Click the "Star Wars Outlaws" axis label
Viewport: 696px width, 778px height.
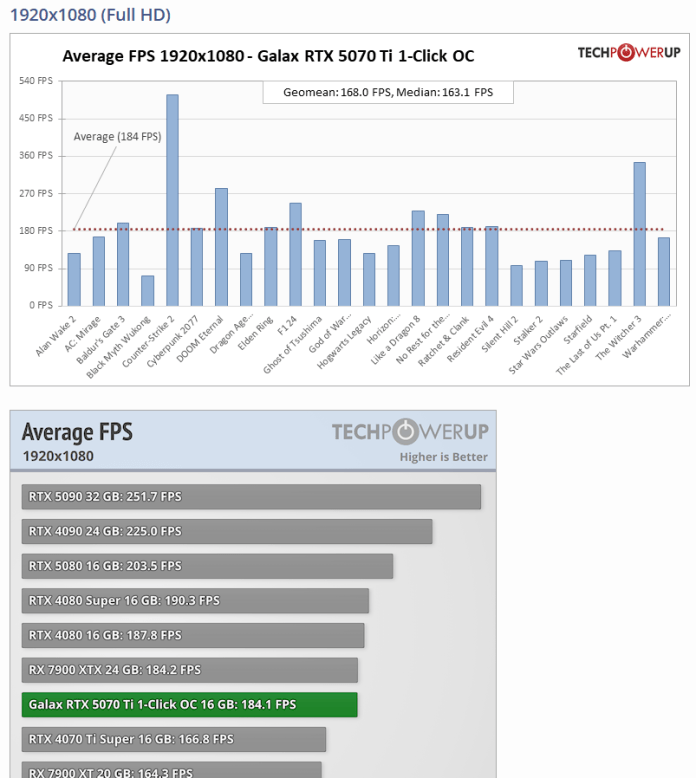point(538,345)
